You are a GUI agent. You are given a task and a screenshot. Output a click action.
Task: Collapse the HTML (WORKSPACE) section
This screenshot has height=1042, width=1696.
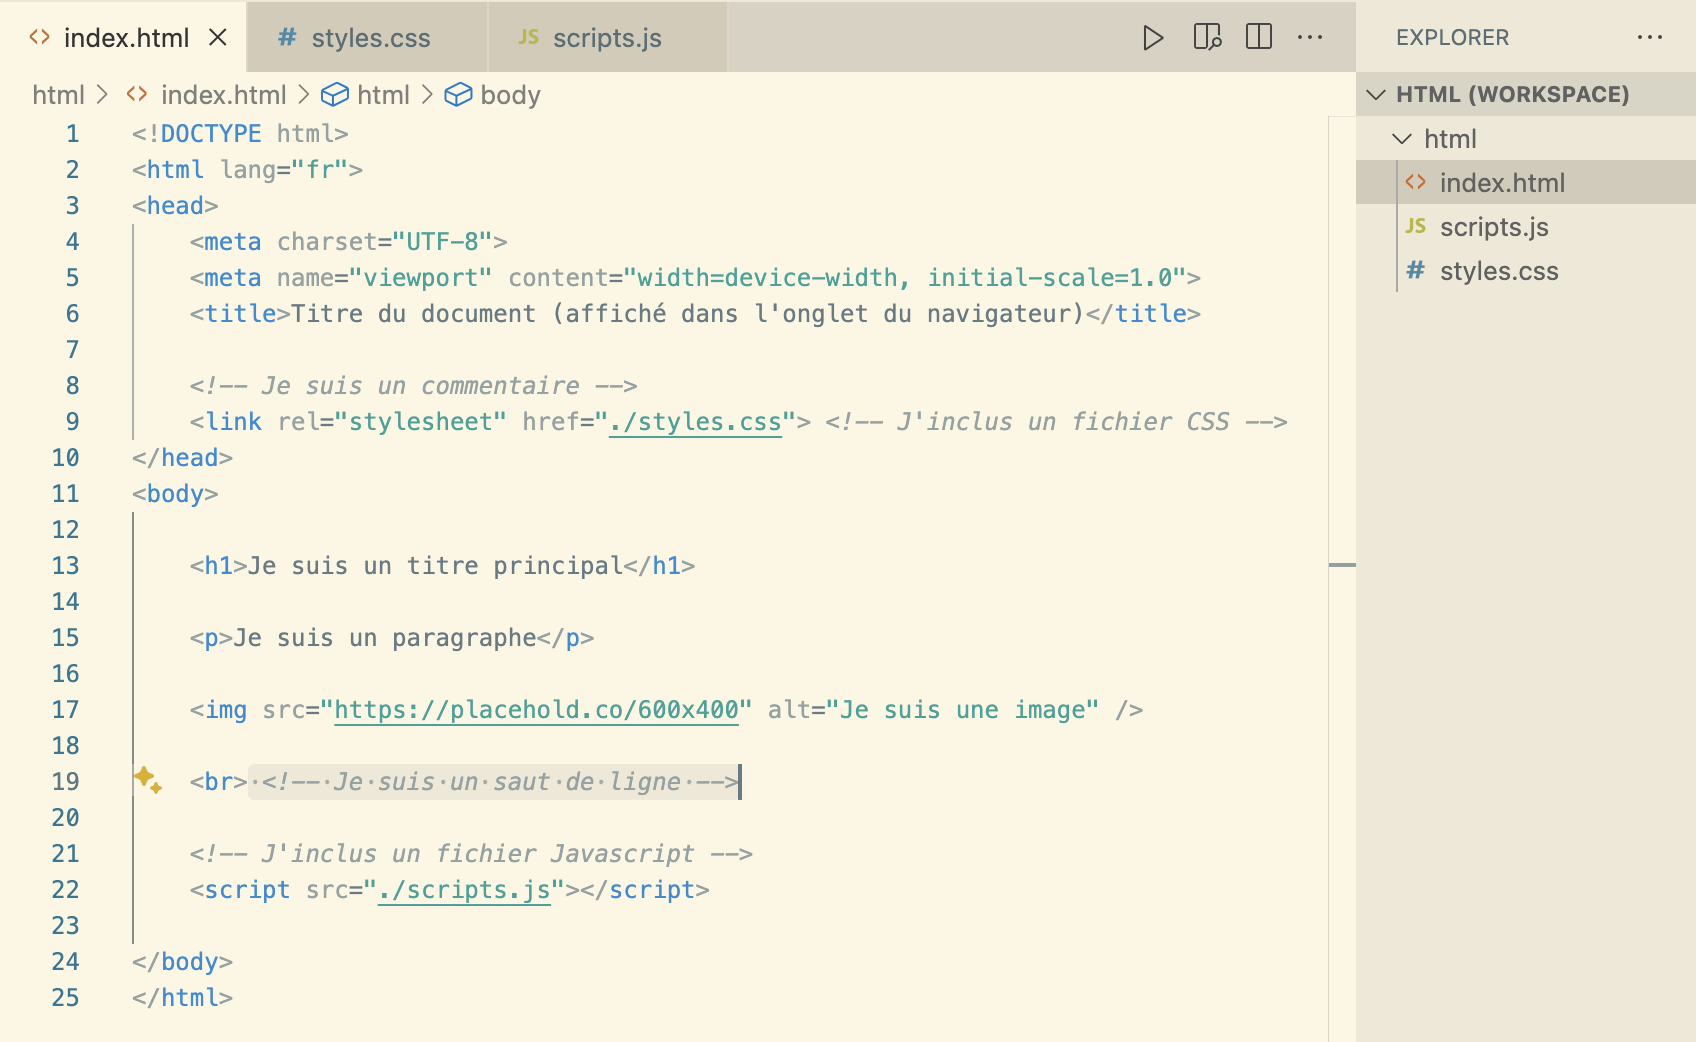pyautogui.click(x=1377, y=95)
